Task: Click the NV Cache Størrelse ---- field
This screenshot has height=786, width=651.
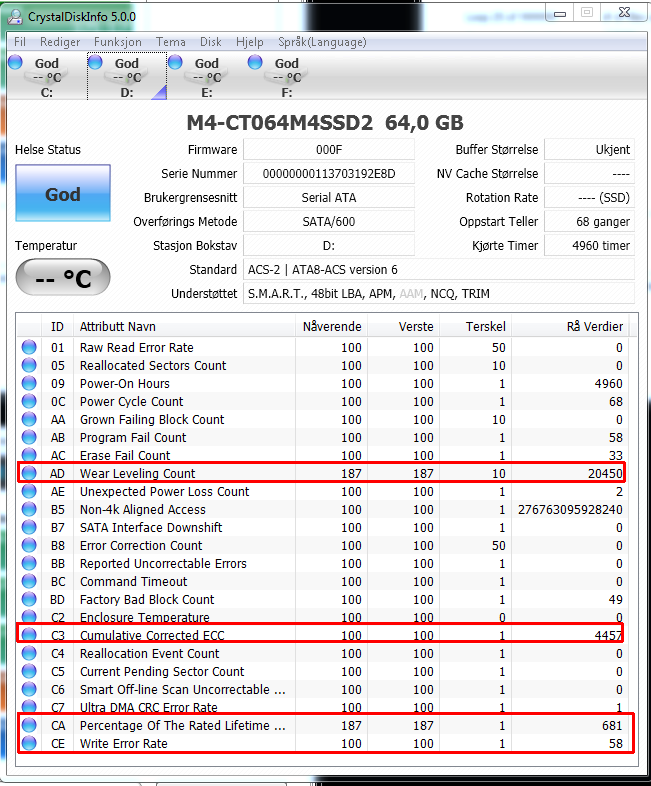Action: [589, 173]
